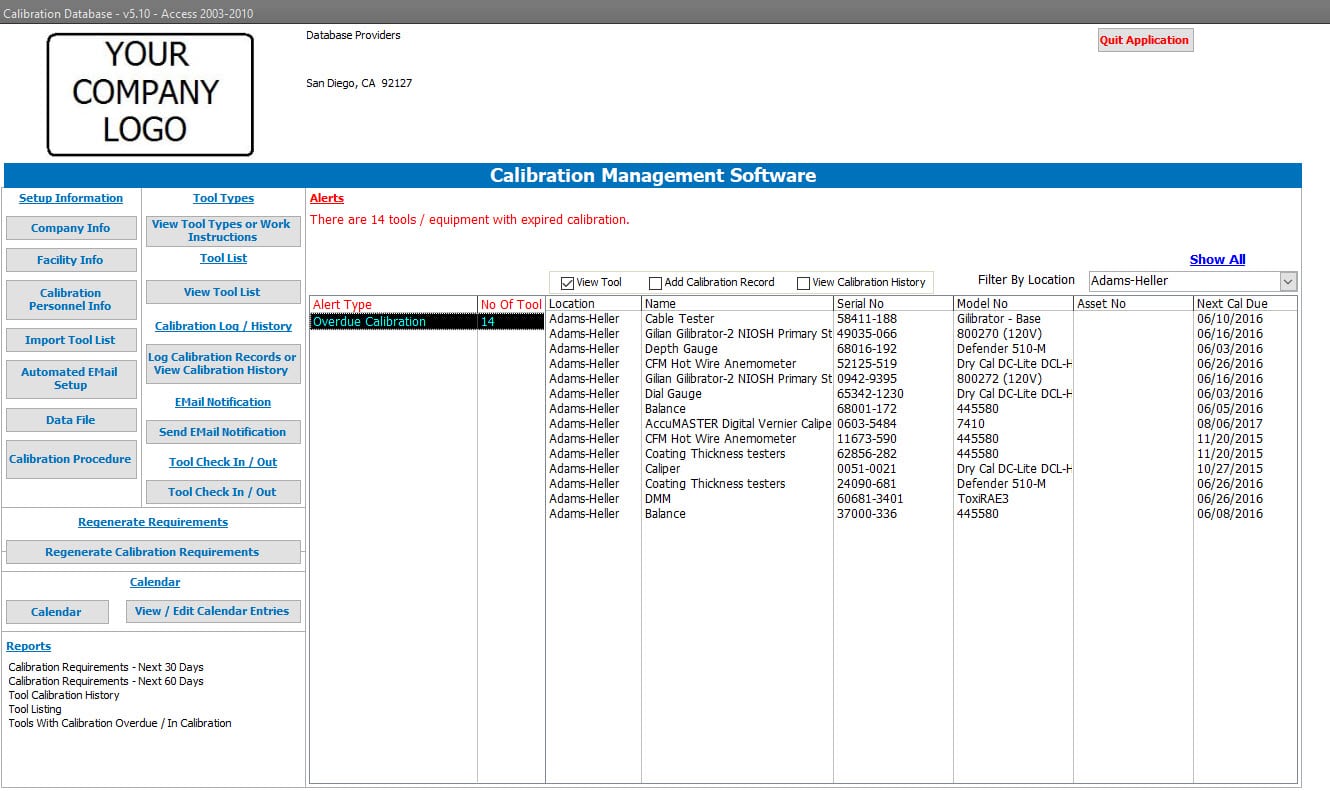Open Tools With Calibration Overdue report
Image resolution: width=1330 pixels, height=791 pixels.
point(120,723)
